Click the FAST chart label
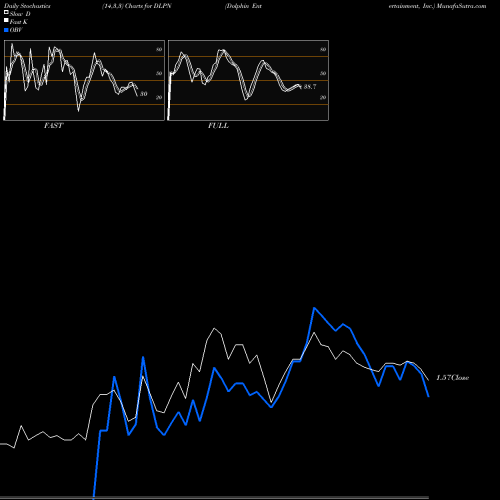The height and width of the screenshot is (500, 500). (53, 126)
